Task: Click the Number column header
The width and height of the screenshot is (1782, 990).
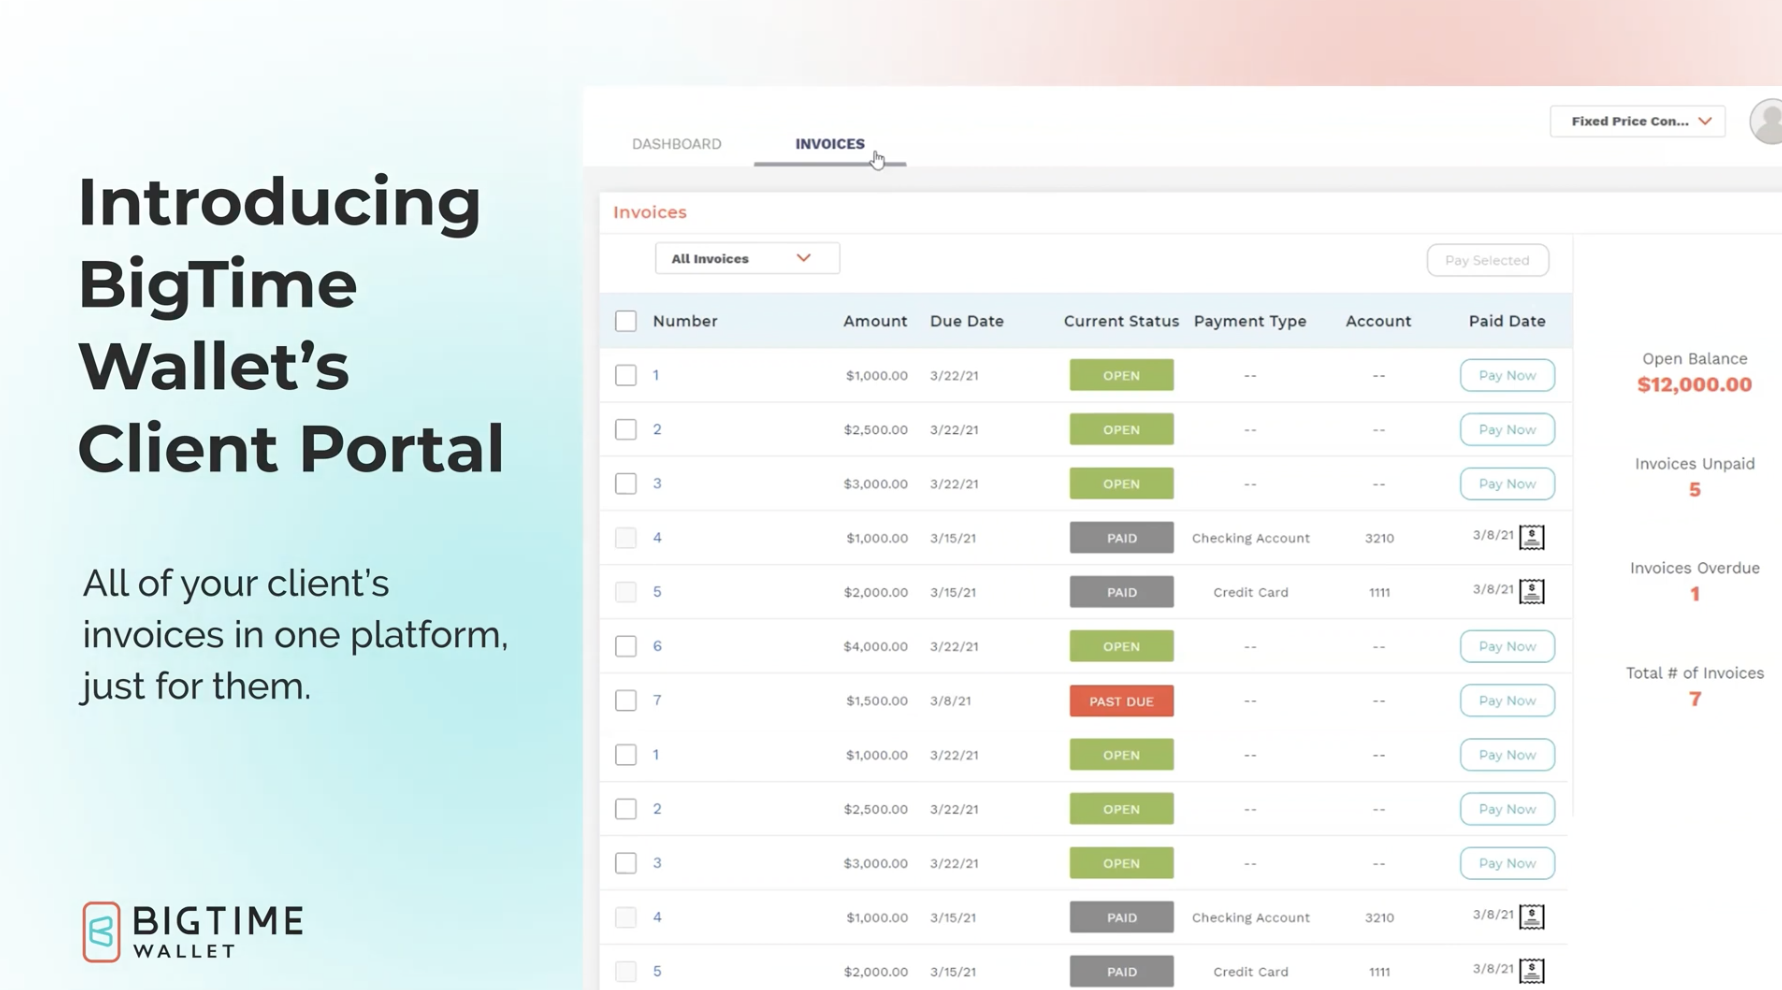Action: pos(685,321)
